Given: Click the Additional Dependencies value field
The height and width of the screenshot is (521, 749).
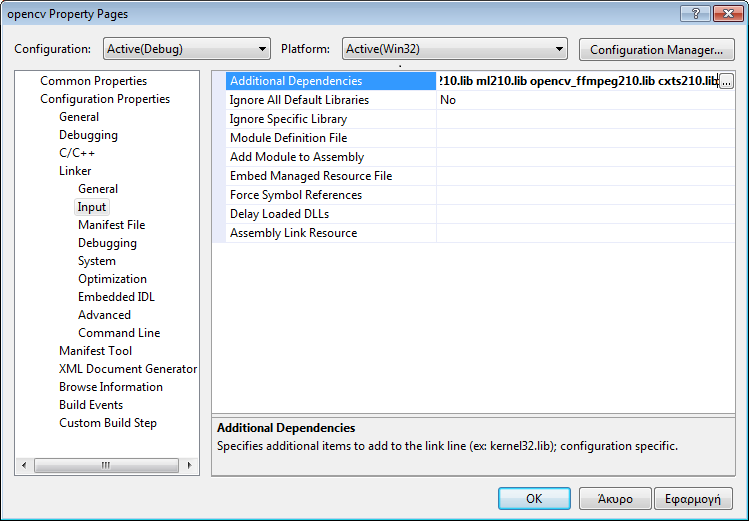Looking at the screenshot, I should coord(578,81).
